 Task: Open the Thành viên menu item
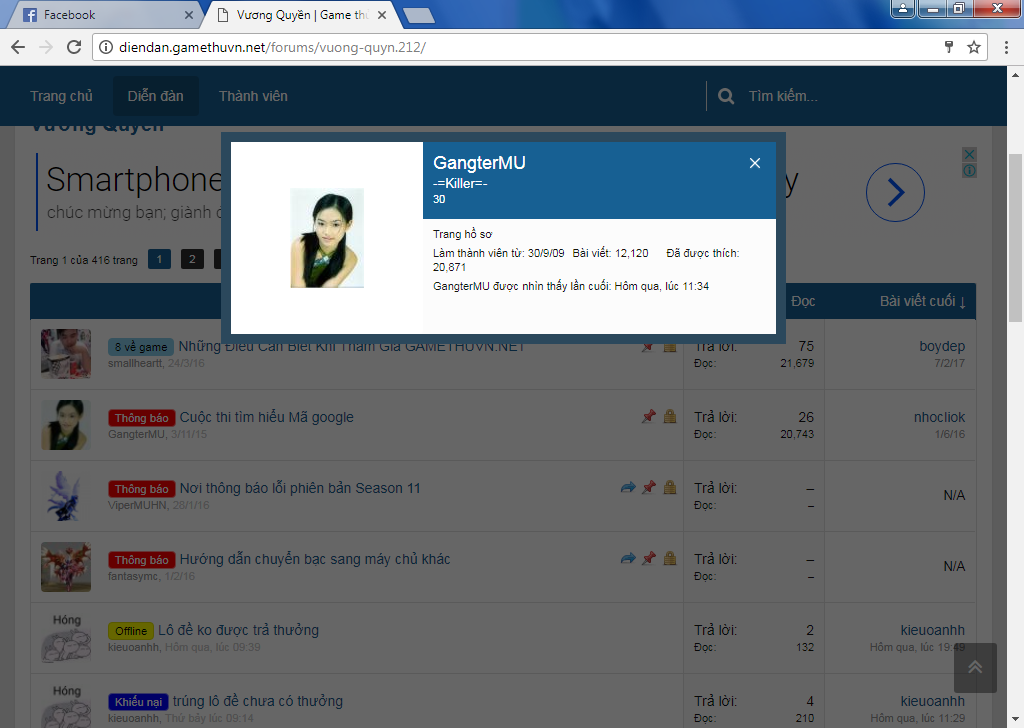(253, 96)
